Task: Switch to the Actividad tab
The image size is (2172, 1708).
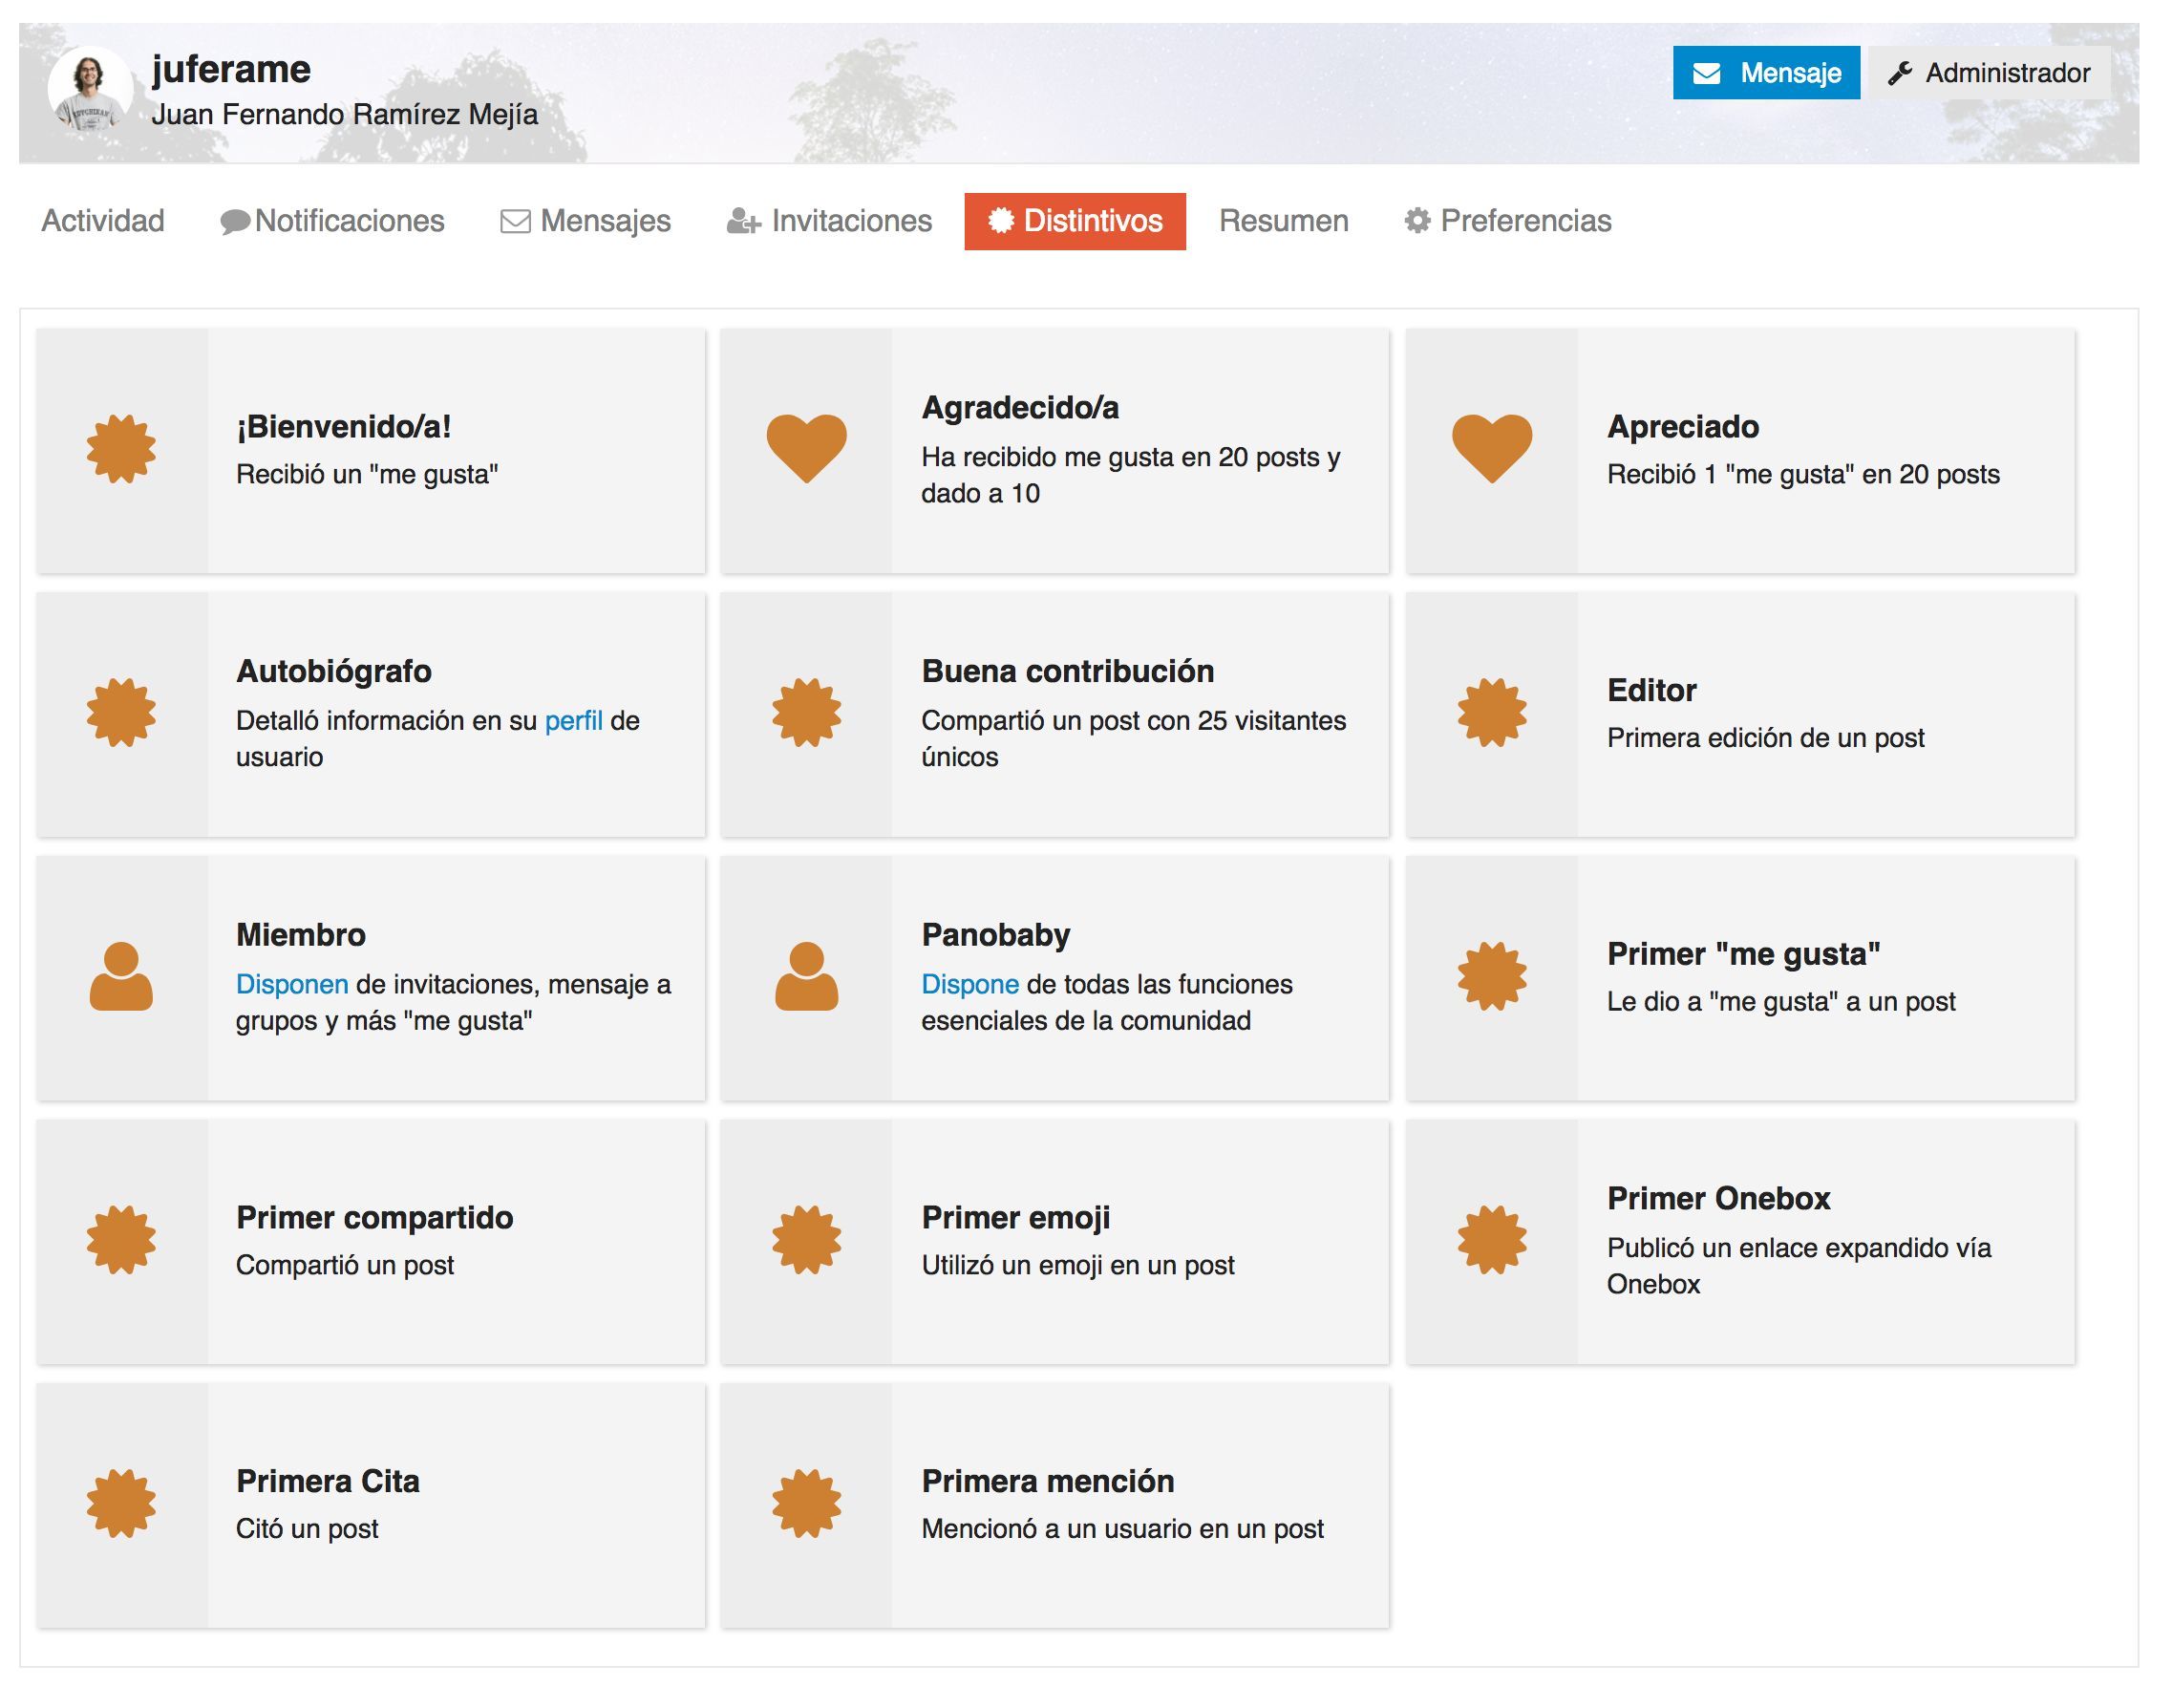Action: click(103, 221)
